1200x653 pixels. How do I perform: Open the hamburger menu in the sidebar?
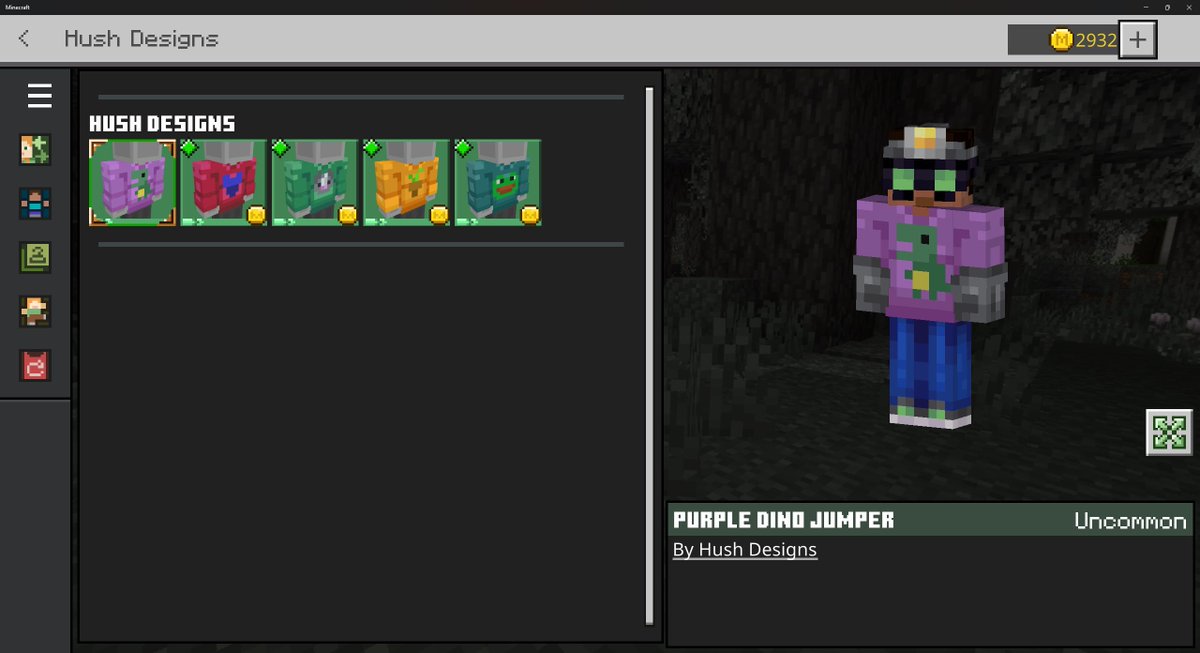click(x=39, y=96)
